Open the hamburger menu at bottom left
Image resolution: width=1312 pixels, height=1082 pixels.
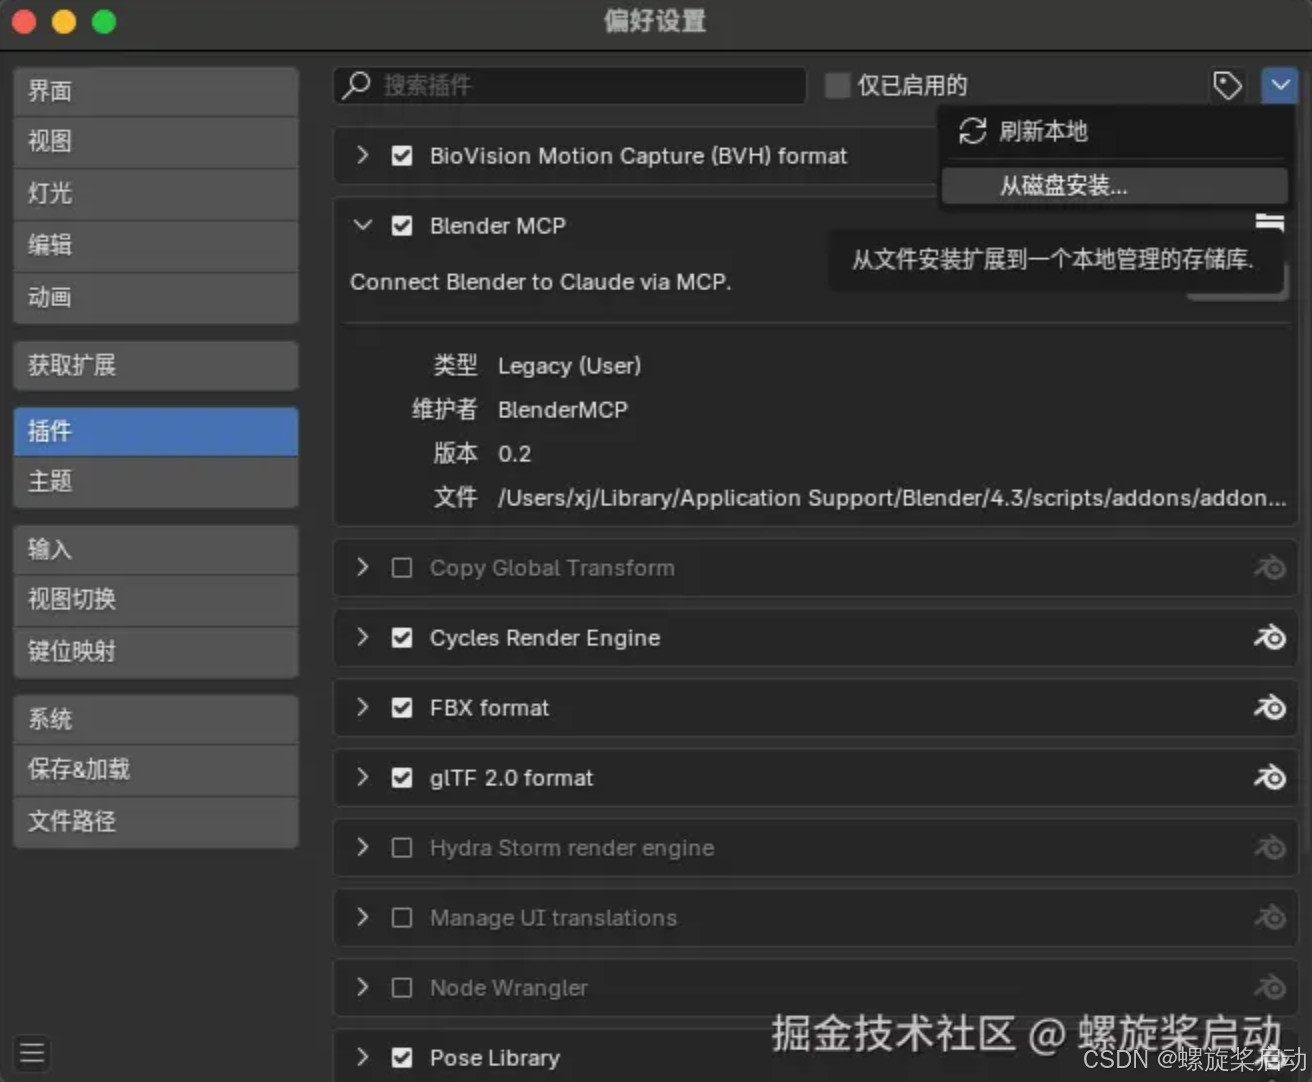31,1052
